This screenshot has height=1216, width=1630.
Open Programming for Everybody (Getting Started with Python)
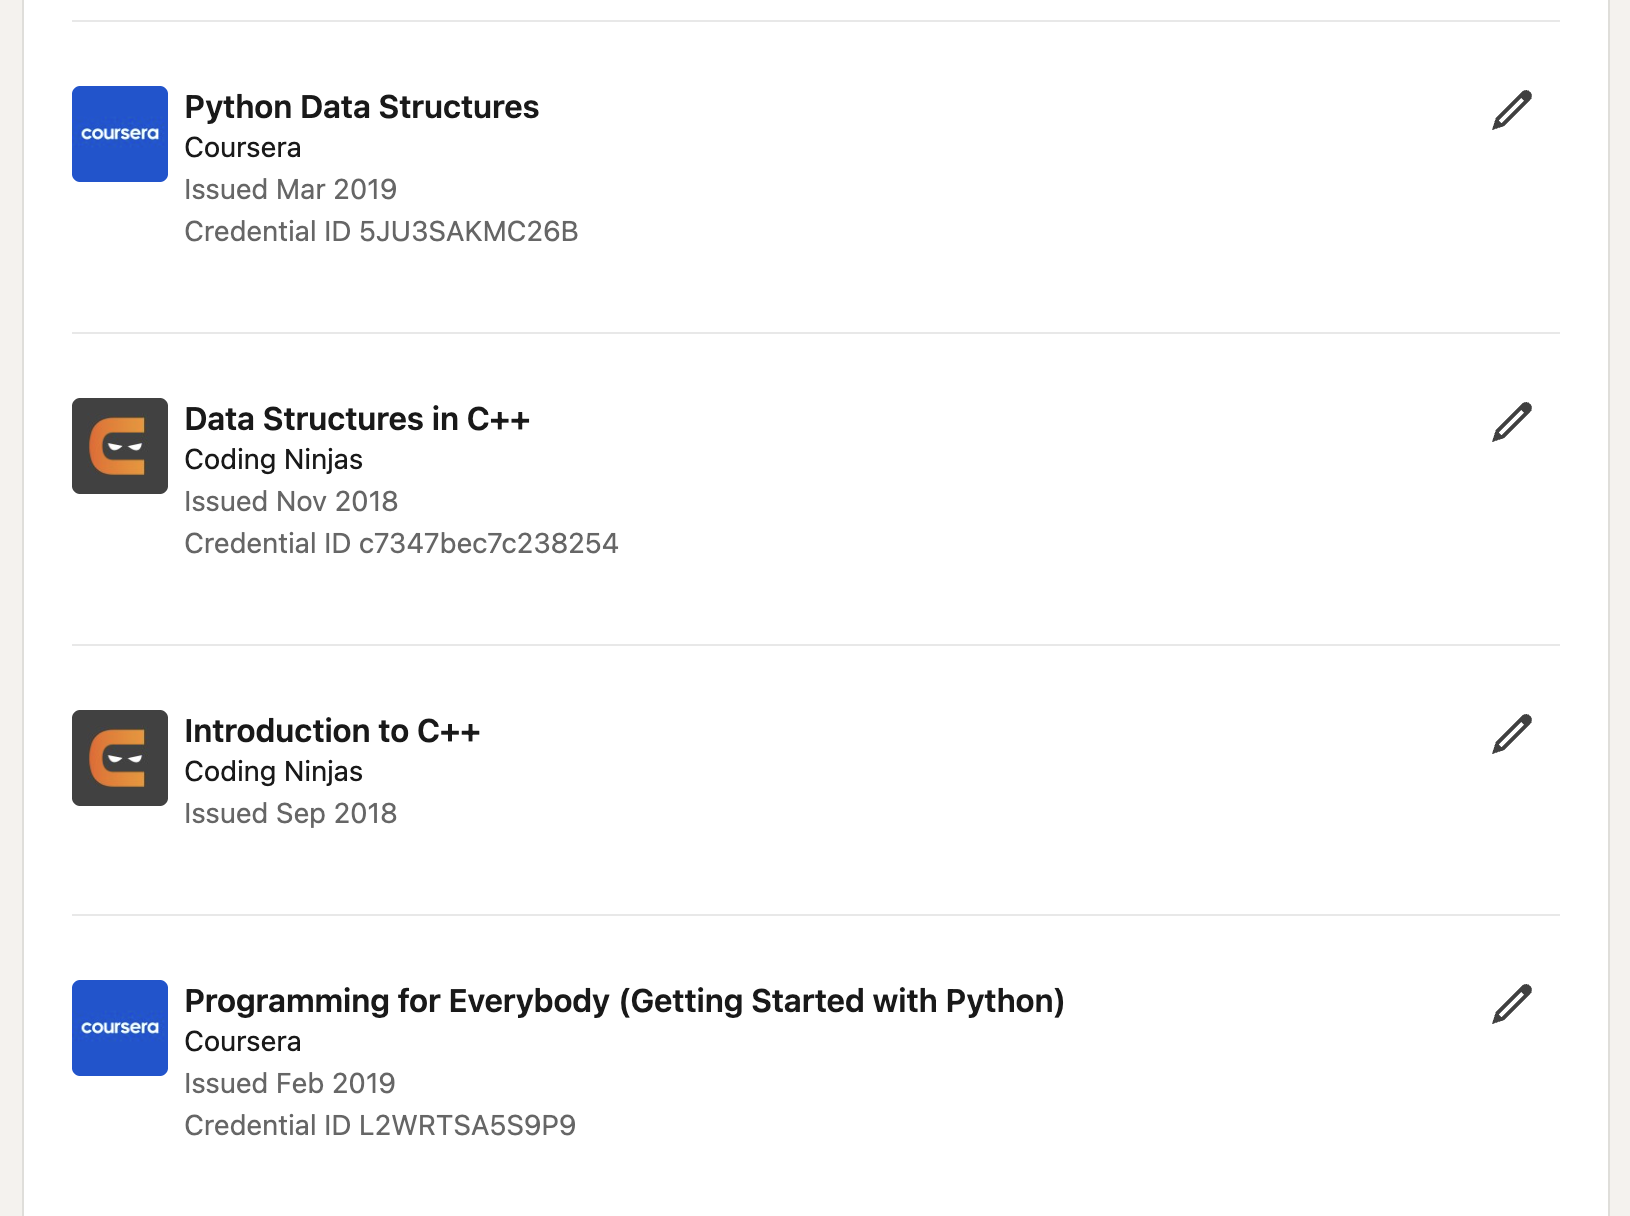(625, 1001)
